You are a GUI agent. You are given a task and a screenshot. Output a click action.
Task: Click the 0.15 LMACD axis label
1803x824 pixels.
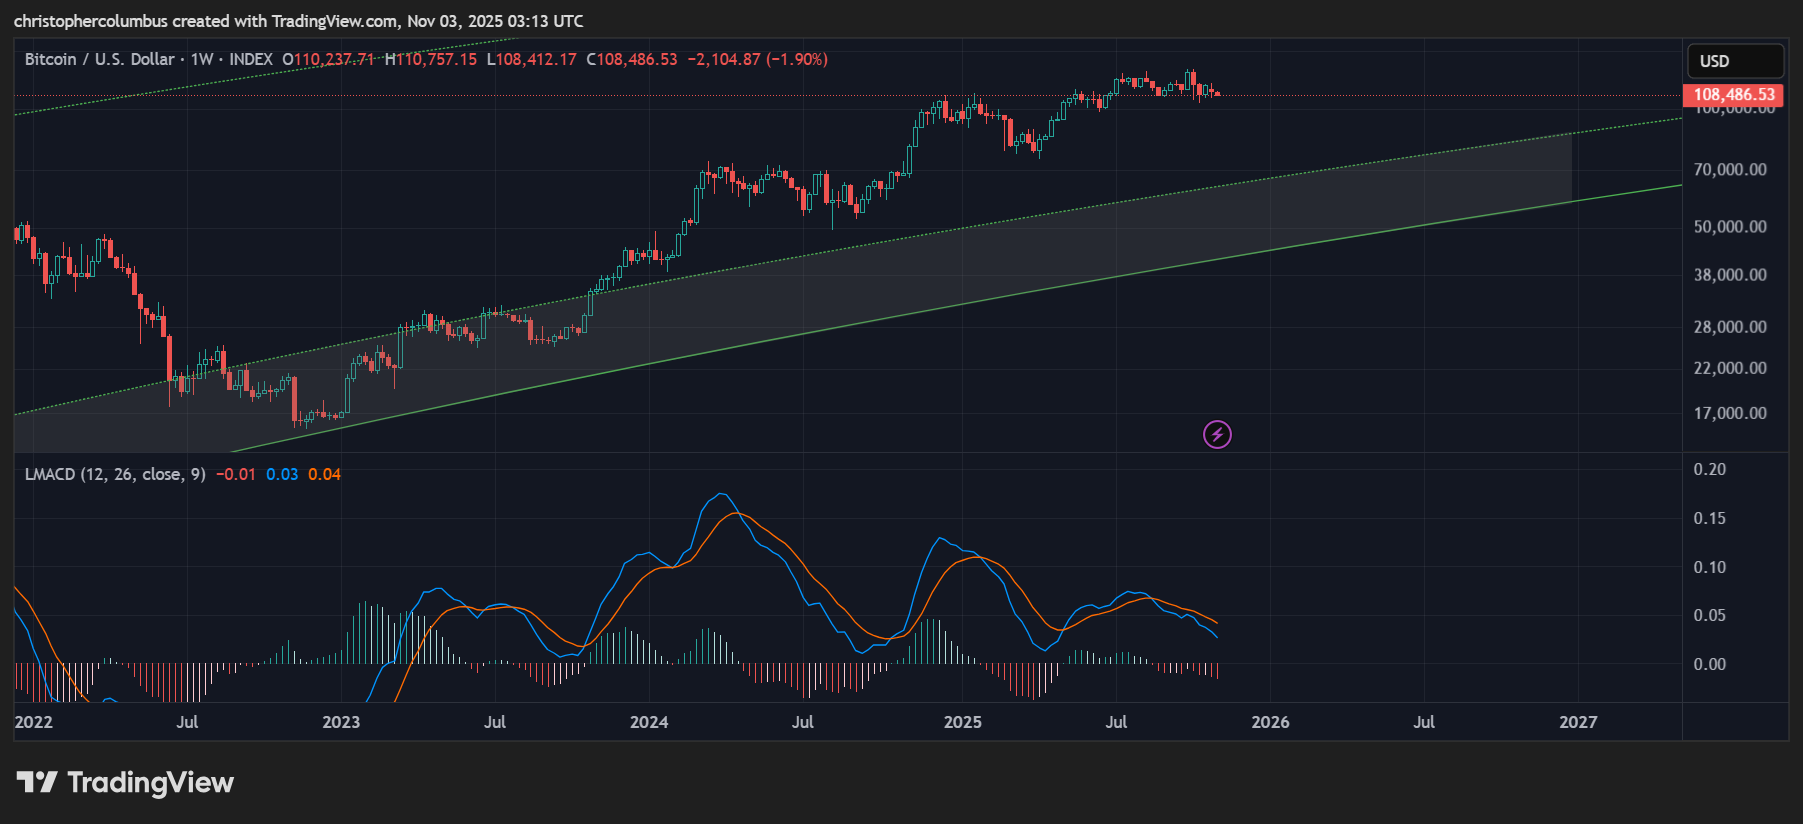pos(1710,518)
